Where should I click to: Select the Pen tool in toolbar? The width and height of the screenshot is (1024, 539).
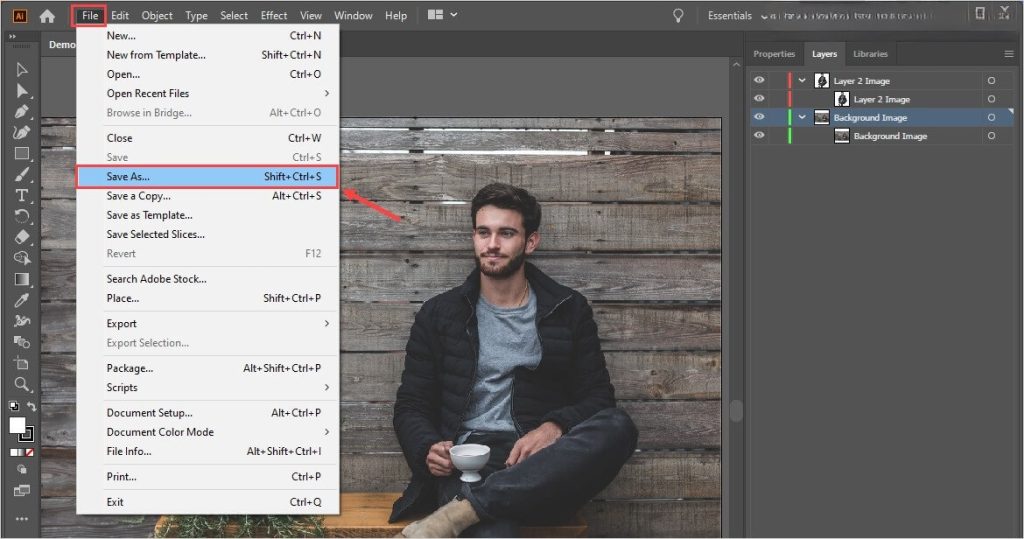[x=21, y=111]
